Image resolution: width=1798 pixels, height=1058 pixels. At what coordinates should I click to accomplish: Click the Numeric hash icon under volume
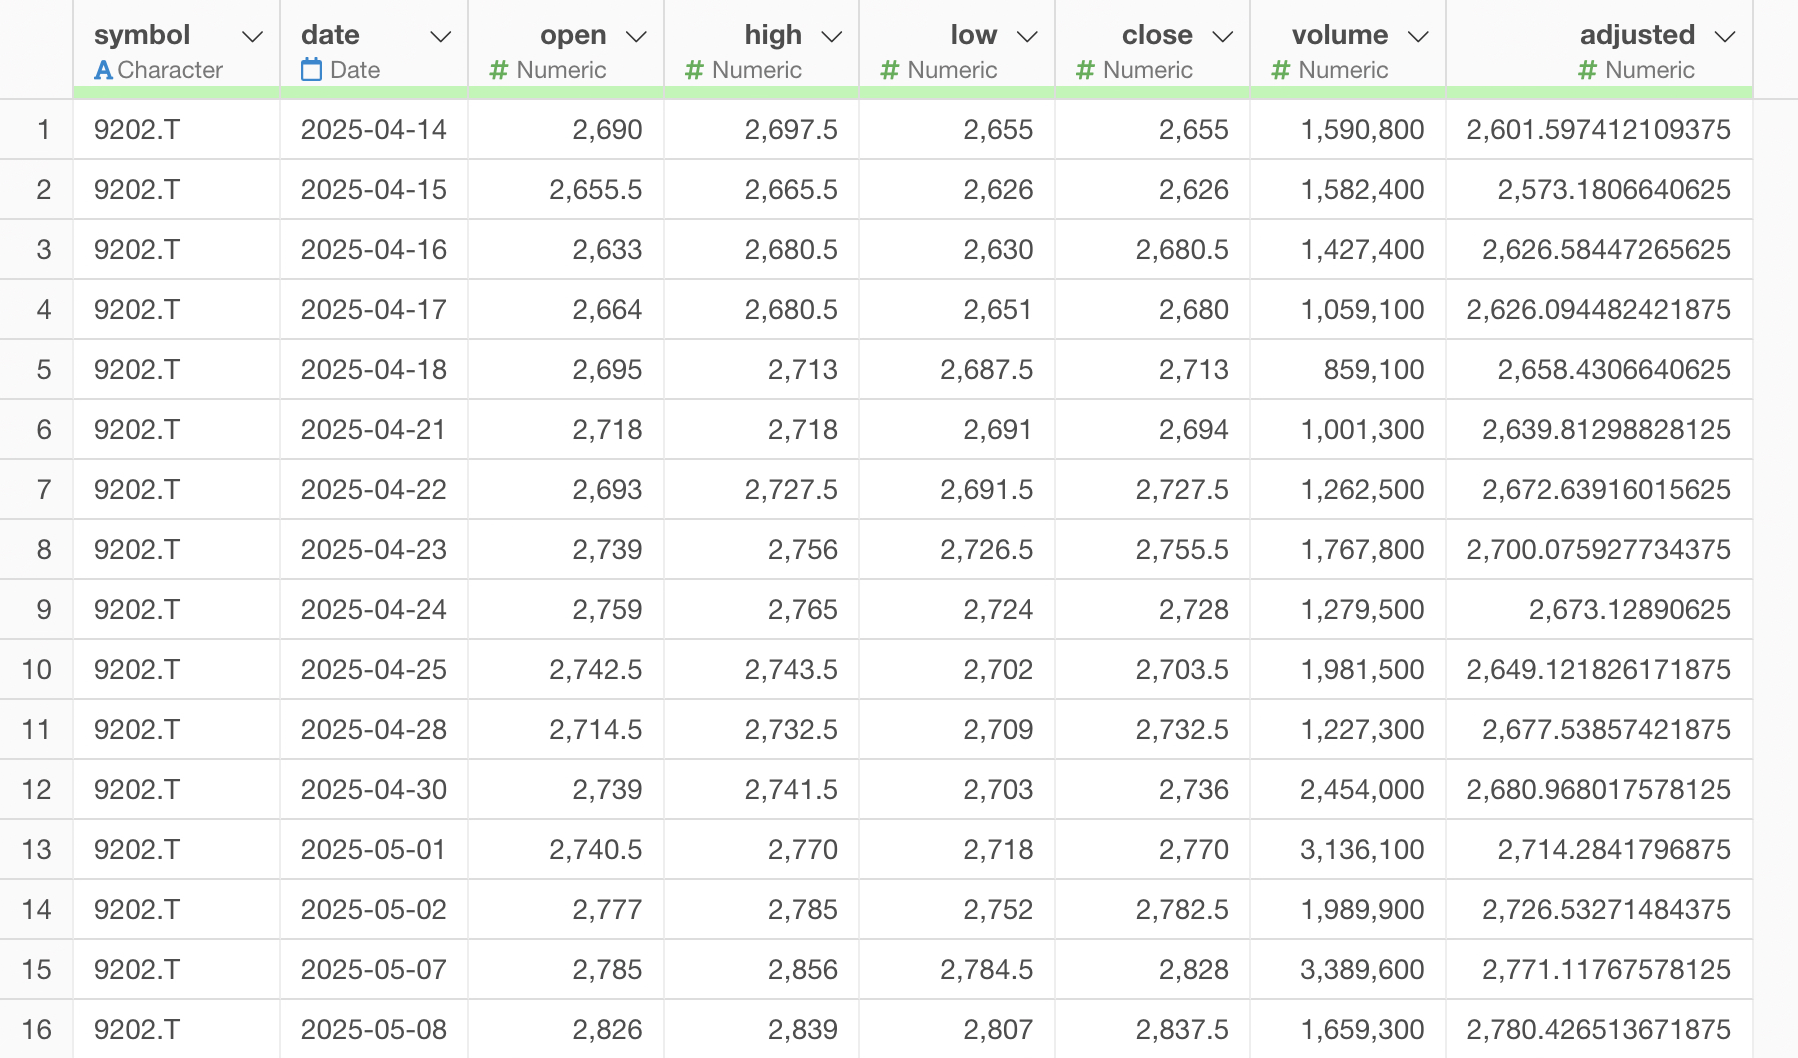pyautogui.click(x=1280, y=70)
